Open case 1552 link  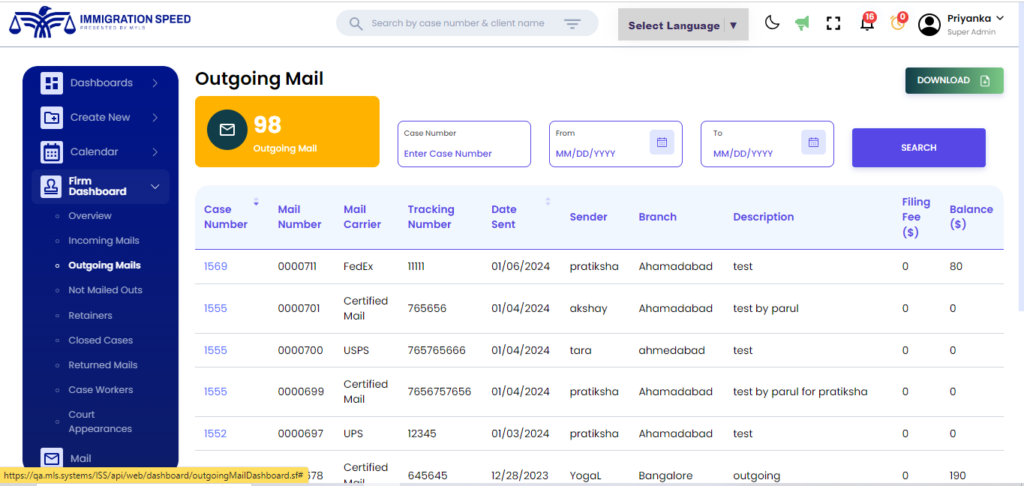click(x=216, y=433)
